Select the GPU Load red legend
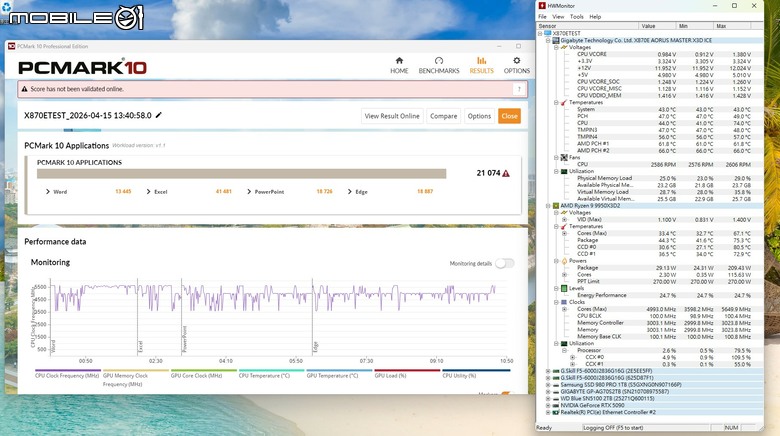This screenshot has height=436, width=780. (x=407, y=374)
